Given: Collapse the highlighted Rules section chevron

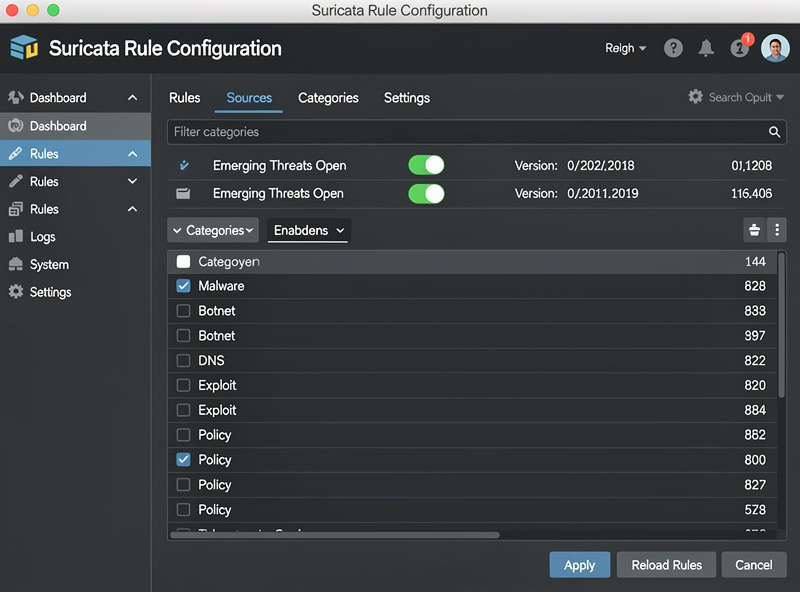Looking at the screenshot, I should (x=133, y=154).
